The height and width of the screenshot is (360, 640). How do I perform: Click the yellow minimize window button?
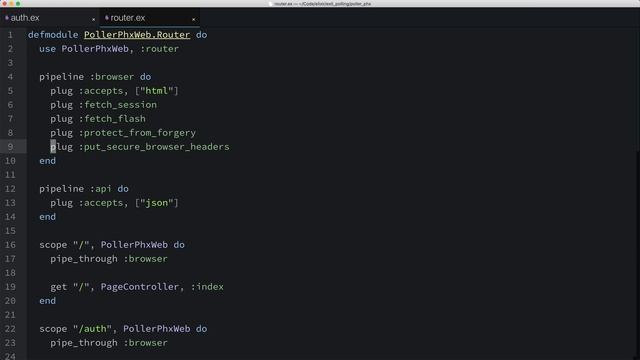pos(11,3)
